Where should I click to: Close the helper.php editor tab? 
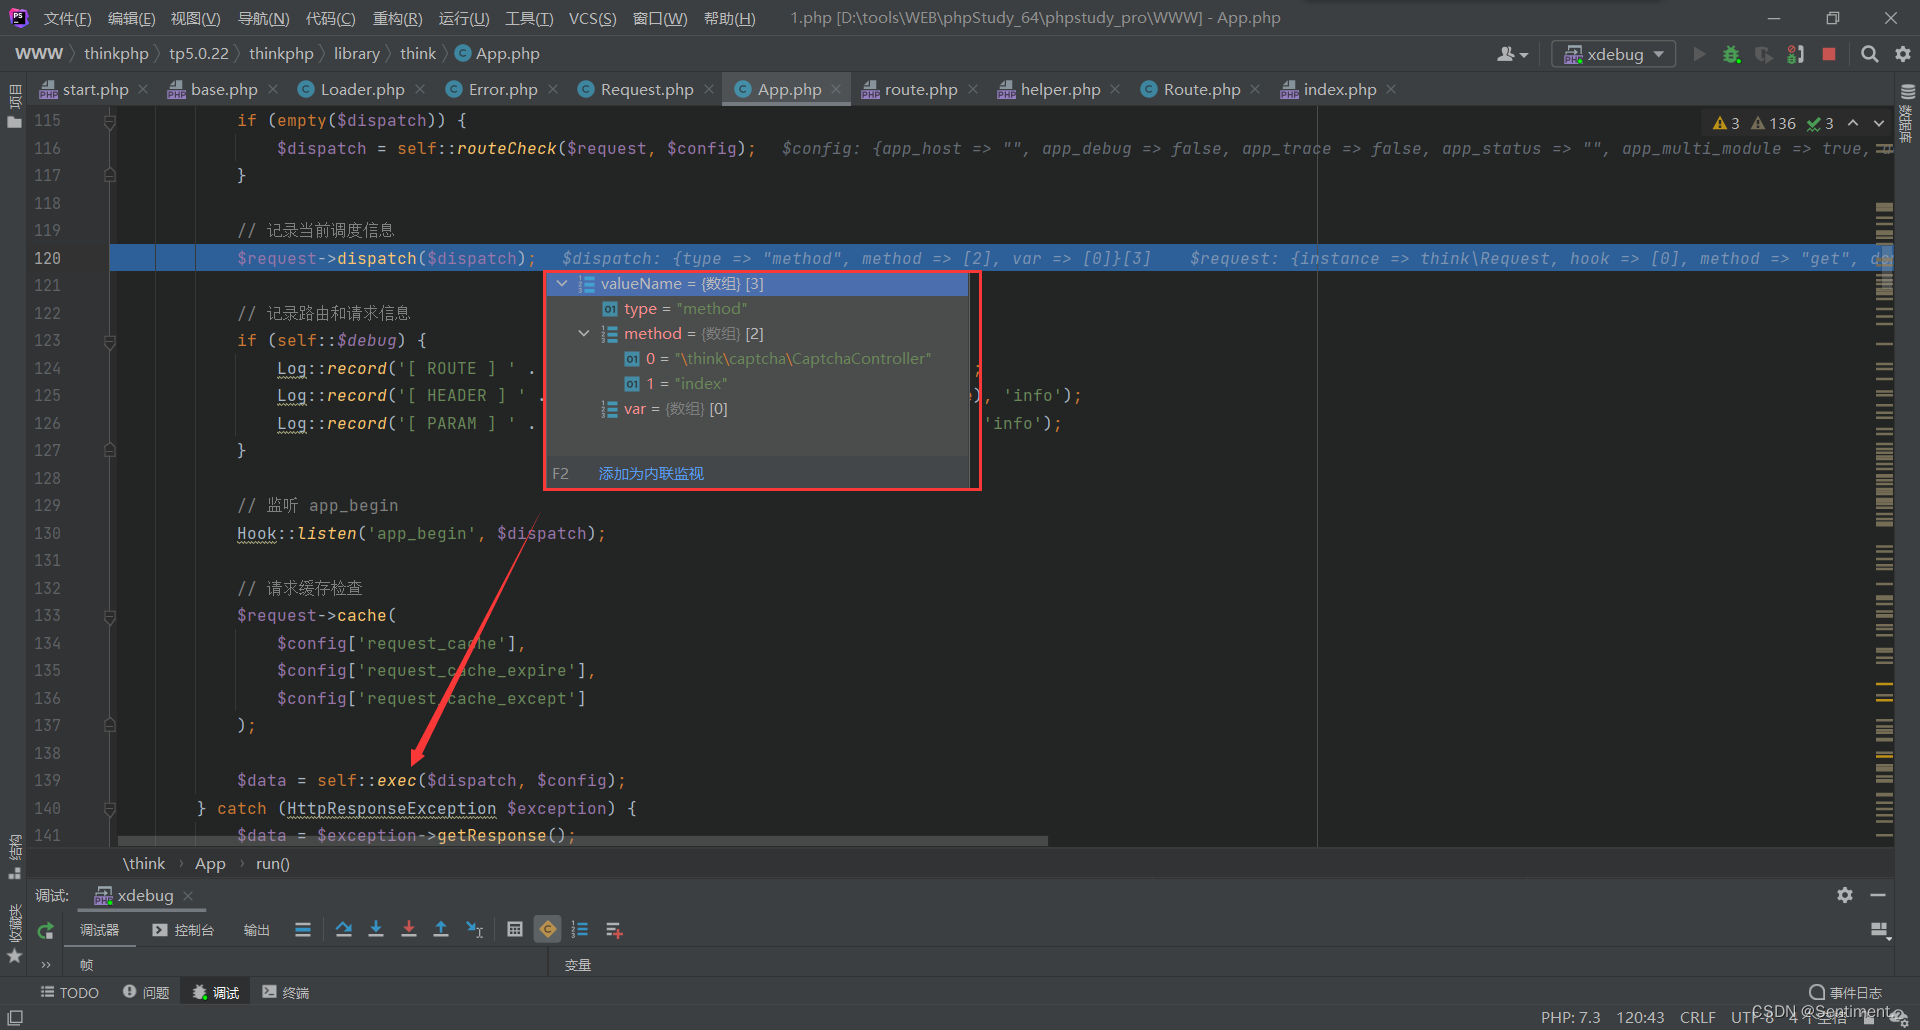(x=1115, y=90)
